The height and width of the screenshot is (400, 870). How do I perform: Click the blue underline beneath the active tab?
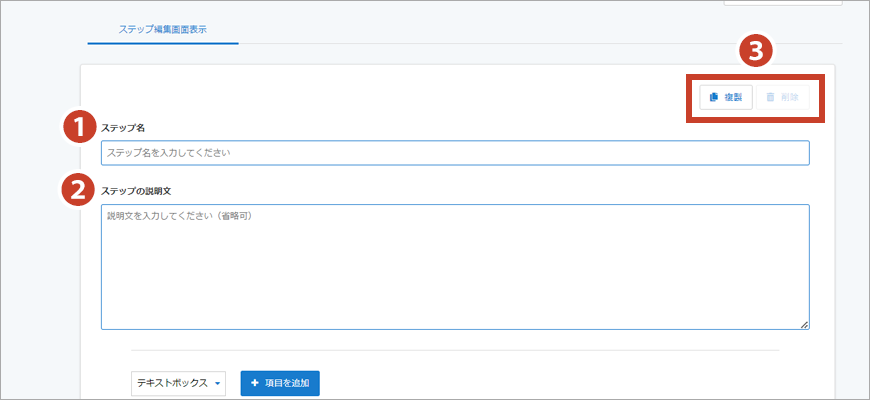[163, 43]
